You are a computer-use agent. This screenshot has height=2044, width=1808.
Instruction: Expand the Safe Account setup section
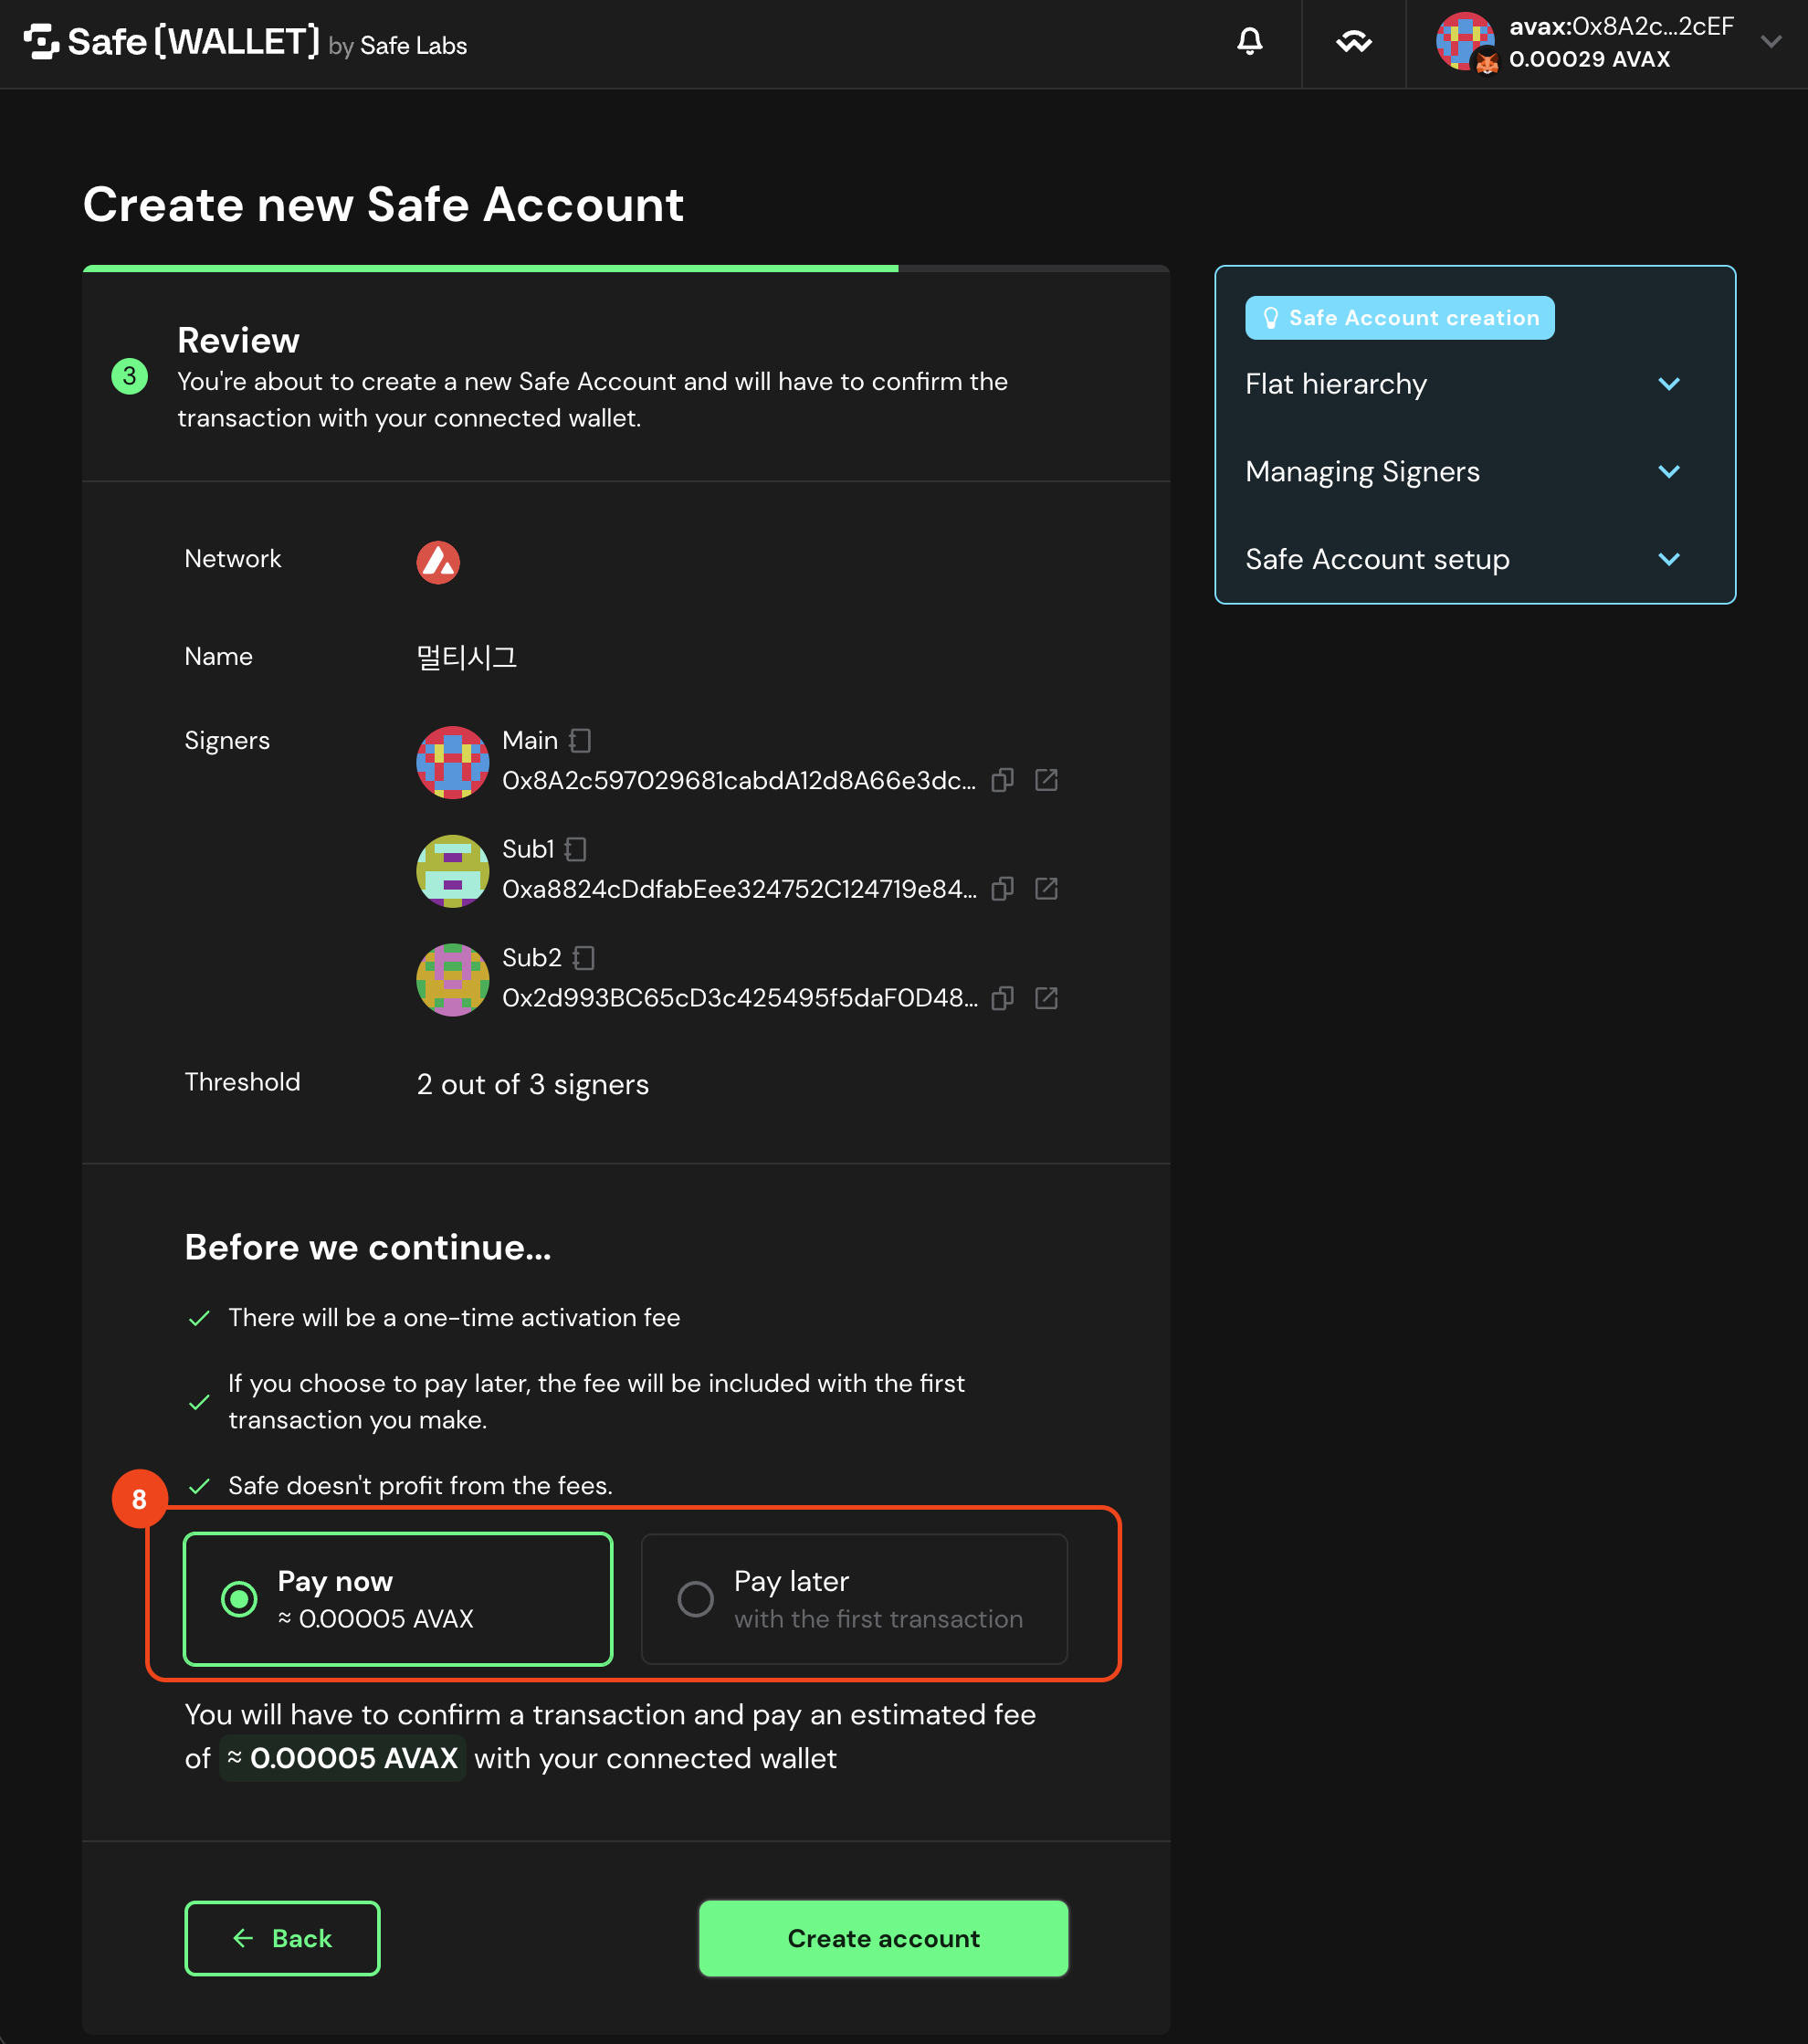1462,559
